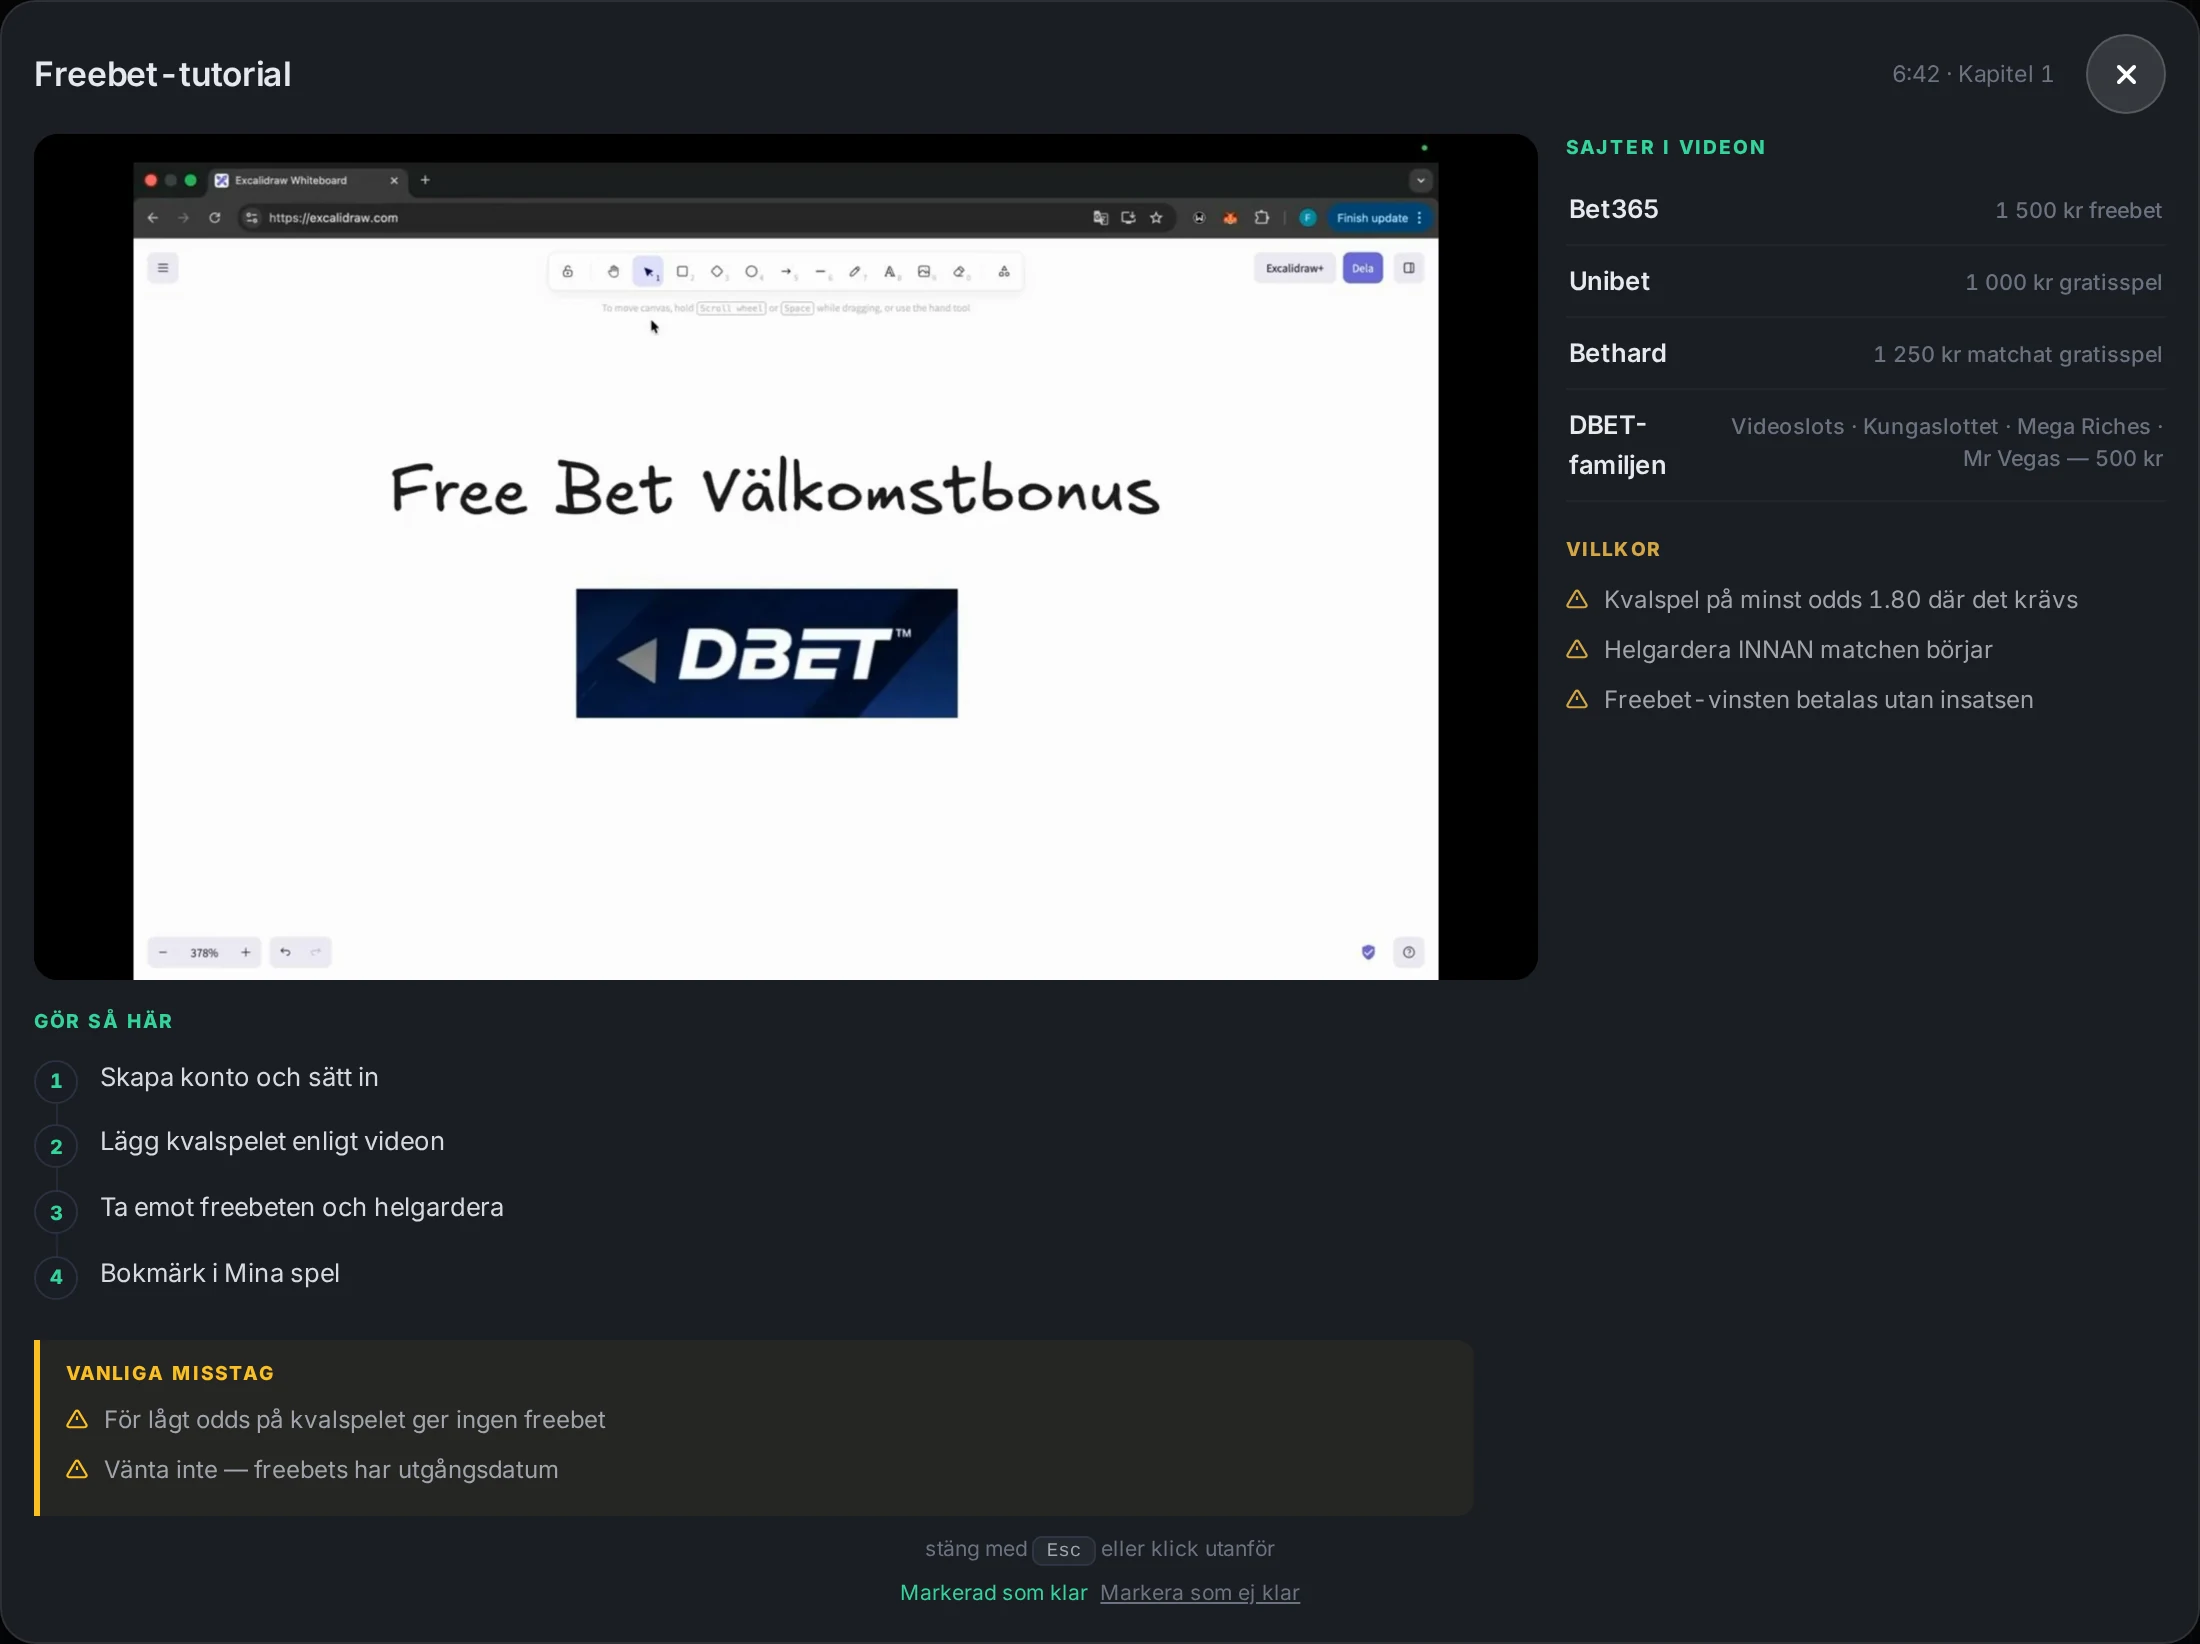Click the 'Vänta inte — freebets har utgångsdatum' warning
This screenshot has height=1644, width=2200.
331,1470
